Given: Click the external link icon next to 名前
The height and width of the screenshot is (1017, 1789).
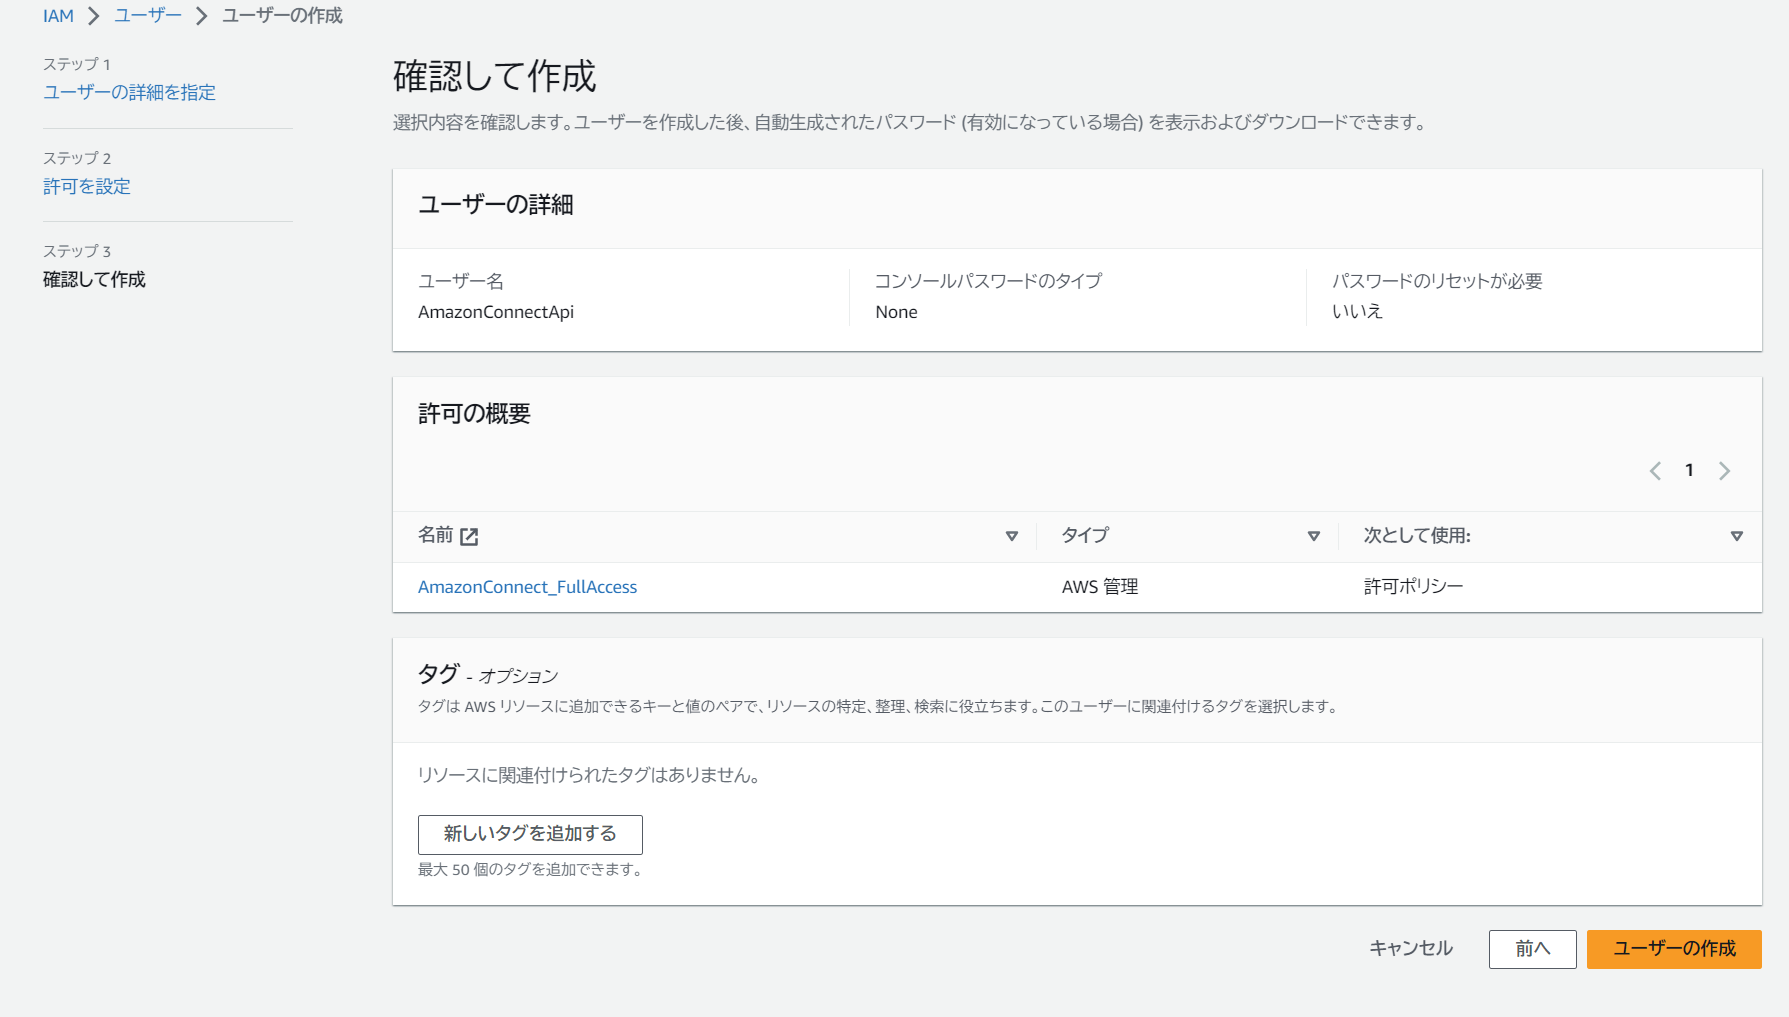Looking at the screenshot, I should pyautogui.click(x=469, y=537).
